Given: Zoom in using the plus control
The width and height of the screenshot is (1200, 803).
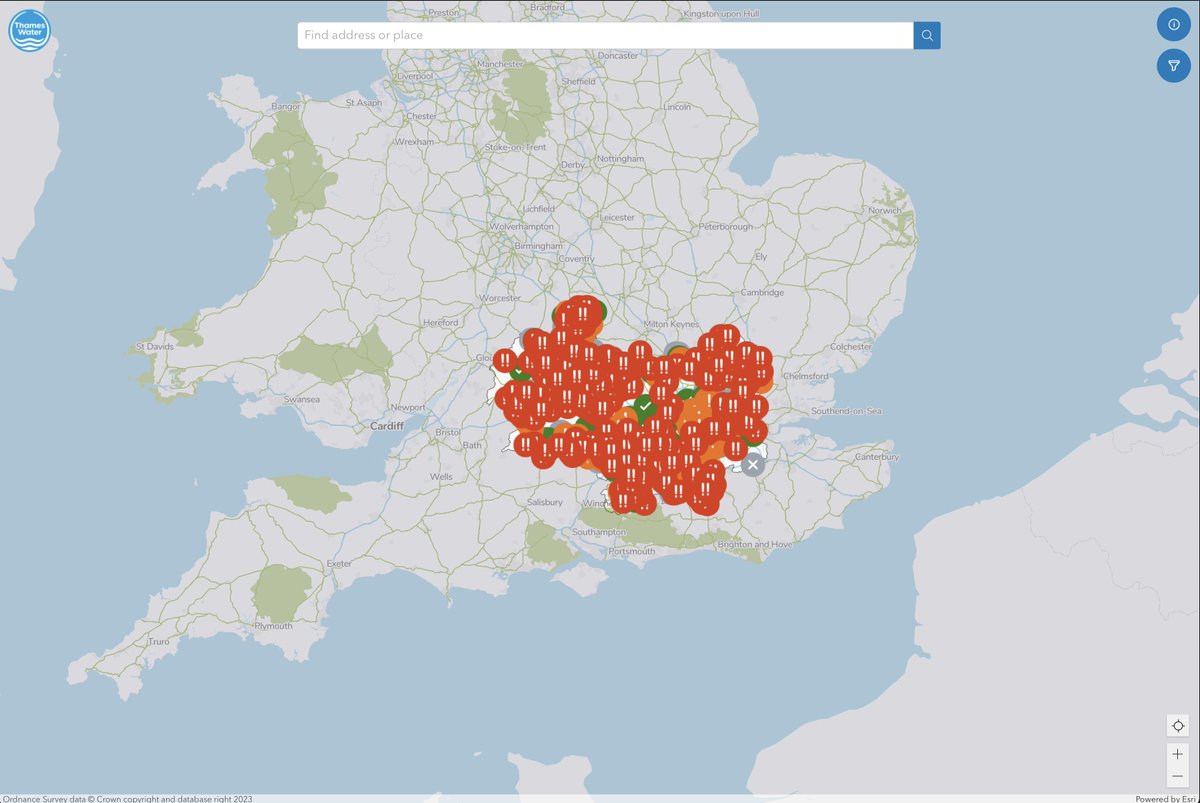Looking at the screenshot, I should pyautogui.click(x=1177, y=754).
